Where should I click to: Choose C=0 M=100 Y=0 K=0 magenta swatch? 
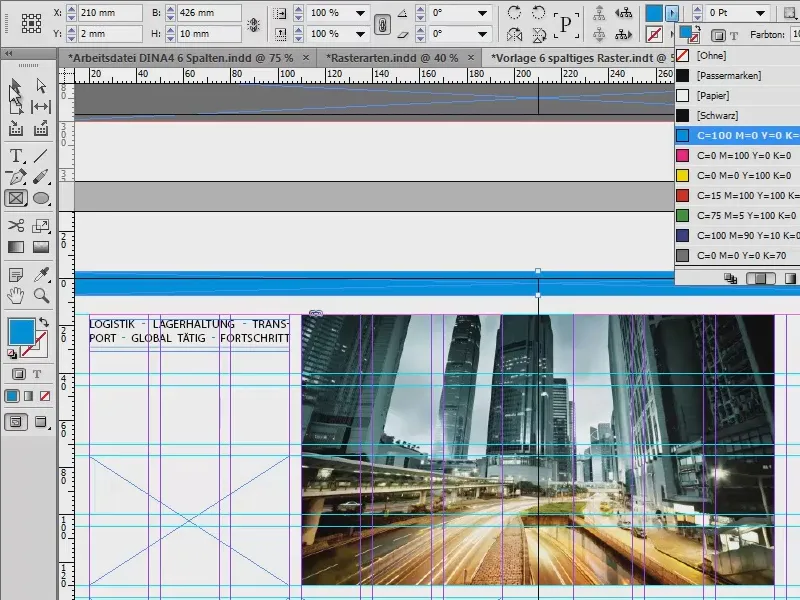pos(737,155)
